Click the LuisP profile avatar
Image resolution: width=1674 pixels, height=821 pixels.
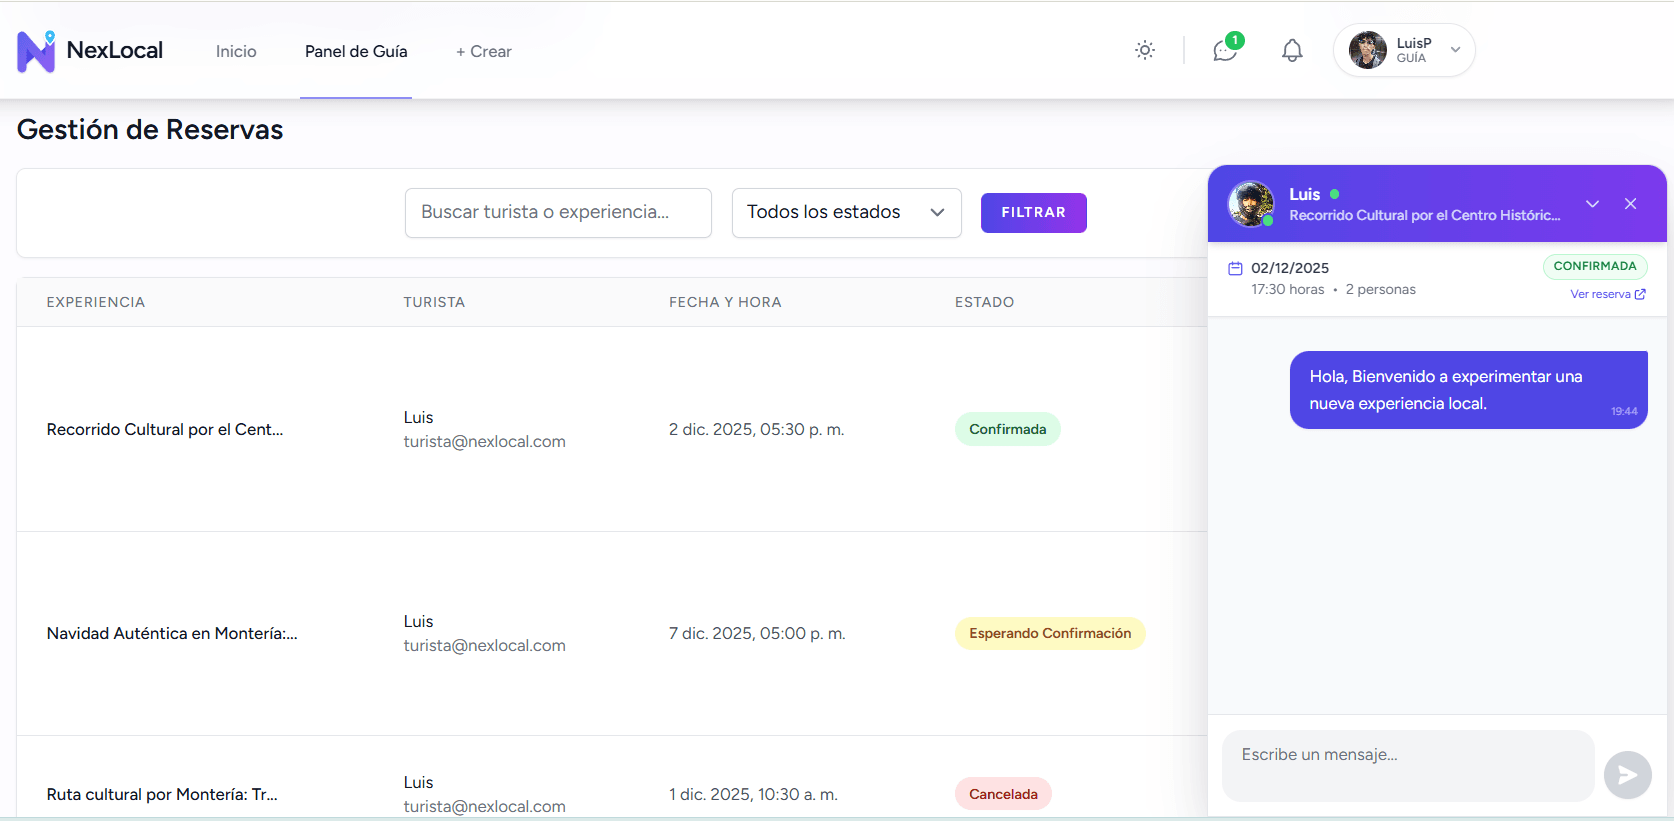pos(1368,50)
